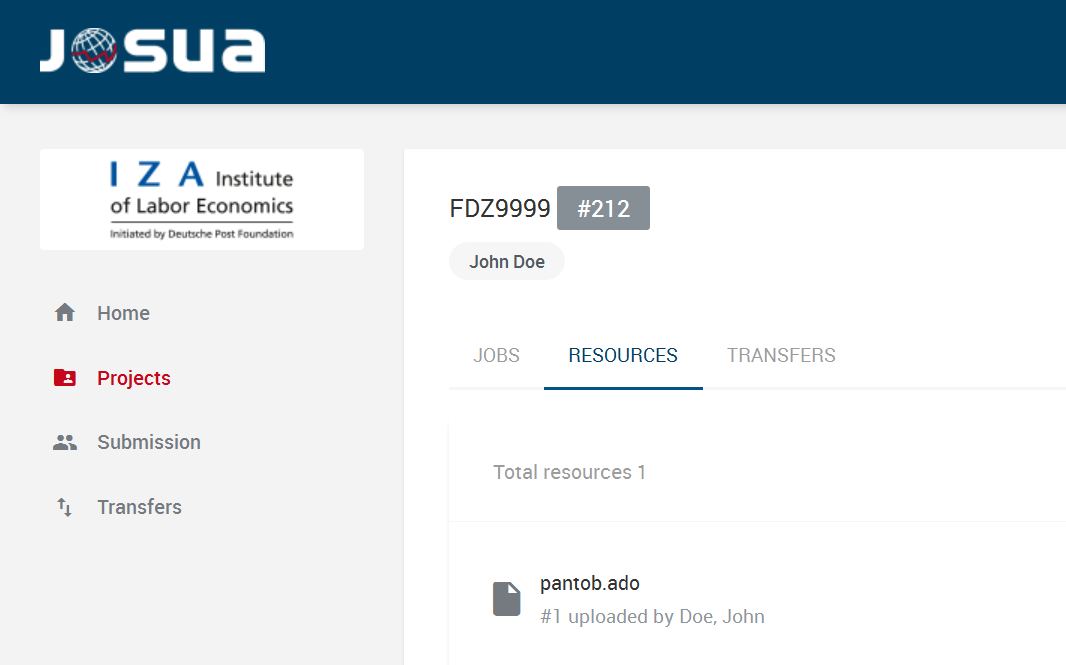This screenshot has height=665, width=1066.
Task: Click the pantob.ado file icon
Action: (507, 599)
